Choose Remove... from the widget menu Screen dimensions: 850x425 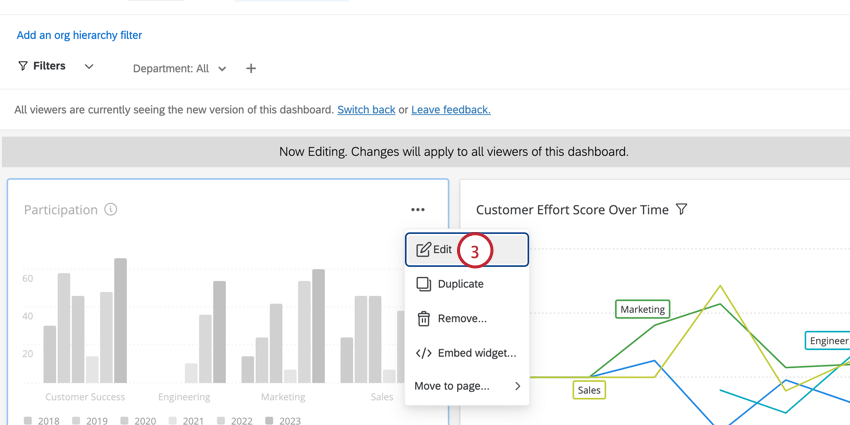(462, 319)
